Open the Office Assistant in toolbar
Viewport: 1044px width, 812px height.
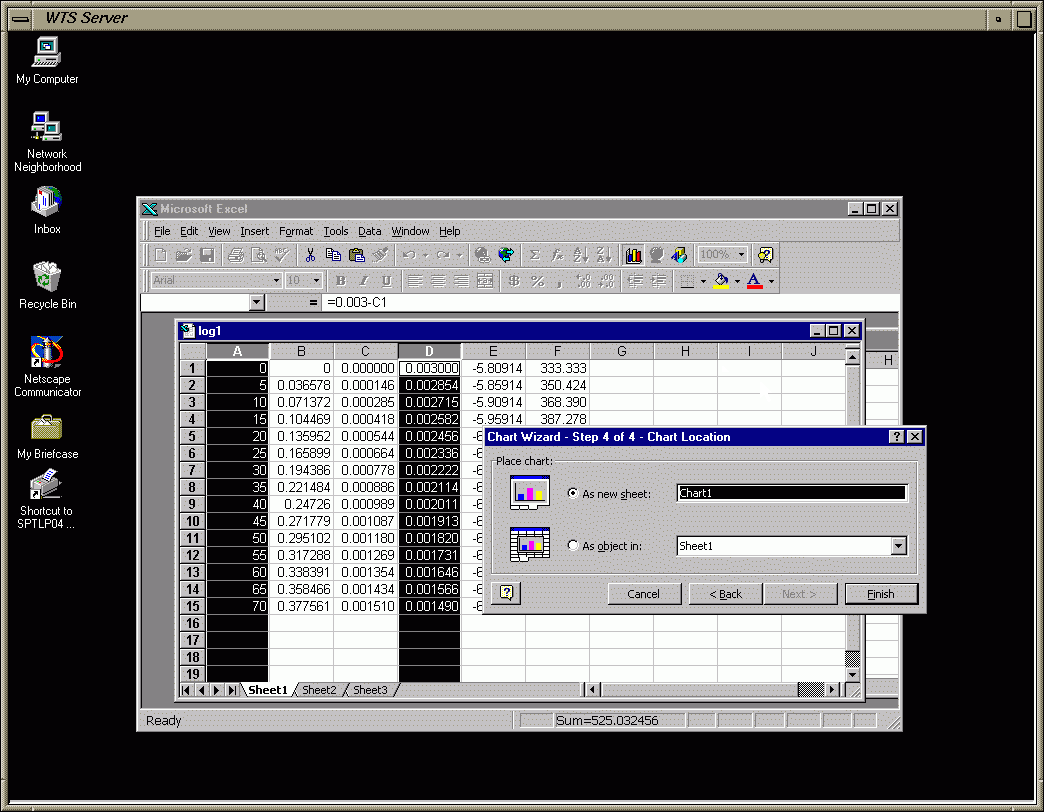[765, 255]
